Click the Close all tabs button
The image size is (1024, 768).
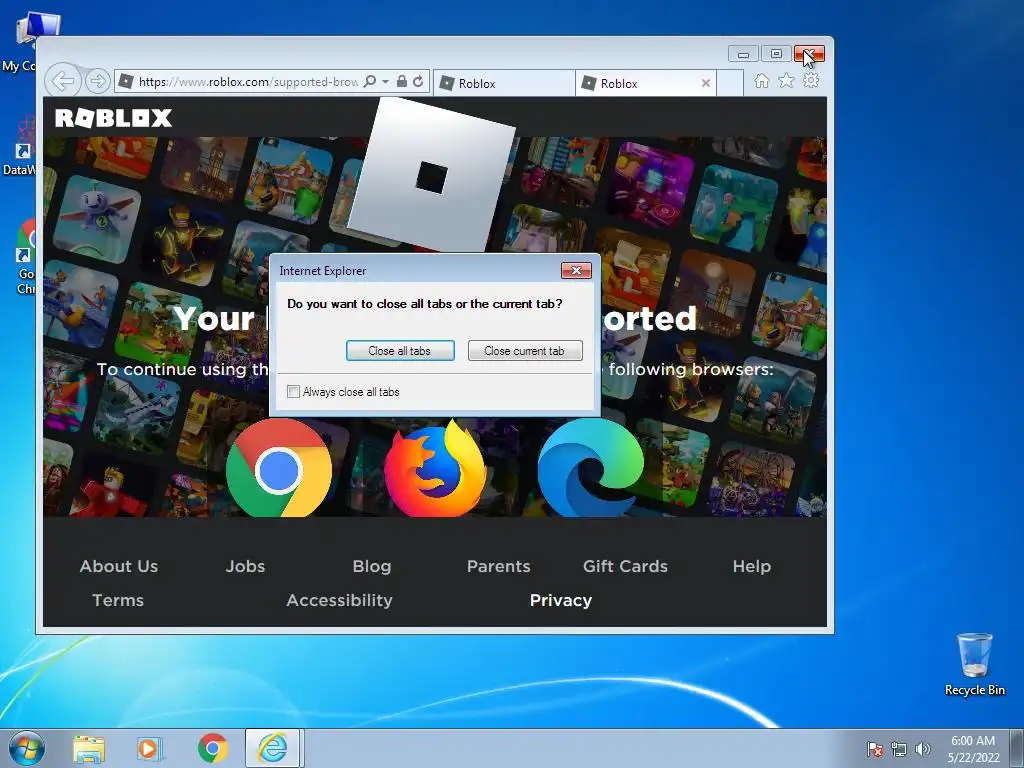tap(400, 351)
